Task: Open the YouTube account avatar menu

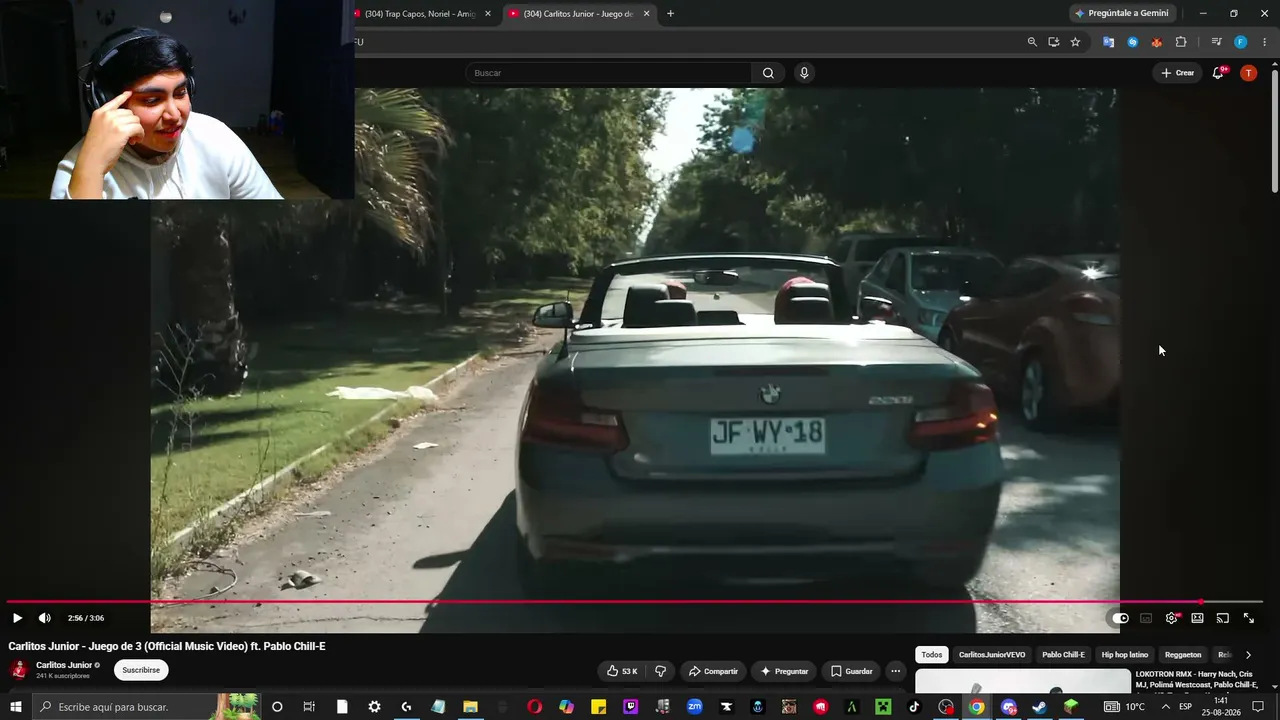Action: click(1248, 73)
